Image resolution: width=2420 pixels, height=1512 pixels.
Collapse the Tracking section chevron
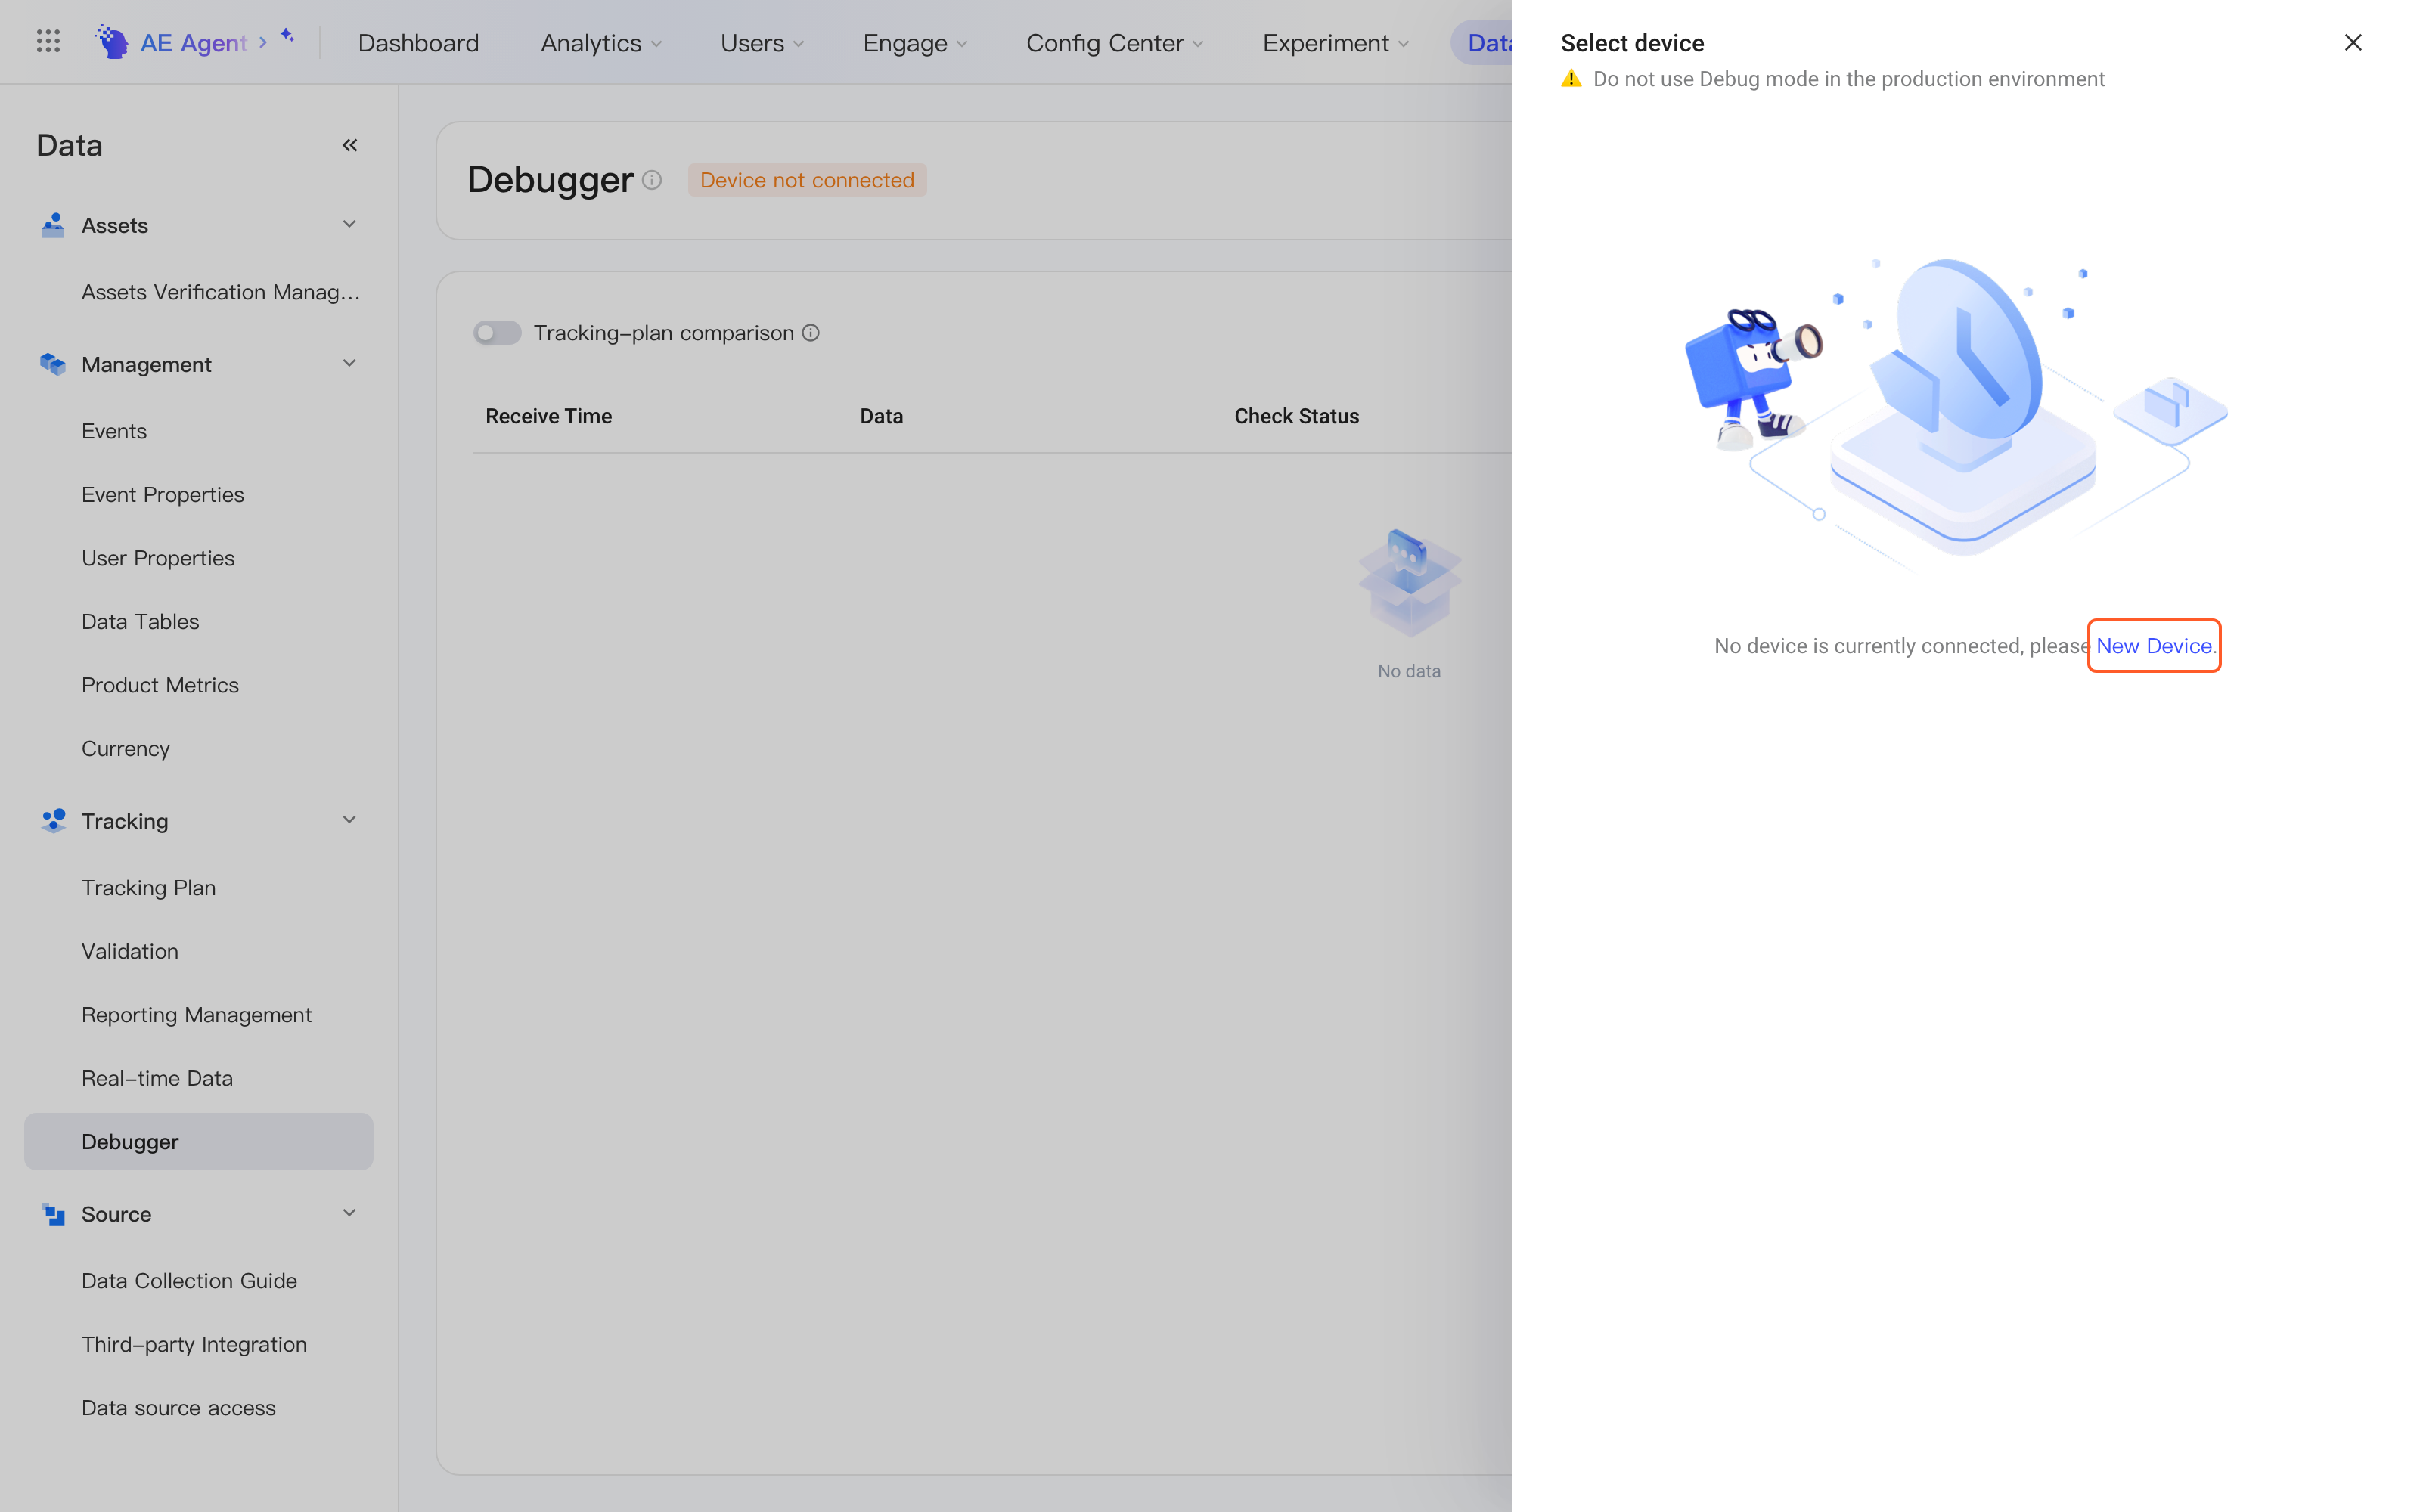(349, 820)
